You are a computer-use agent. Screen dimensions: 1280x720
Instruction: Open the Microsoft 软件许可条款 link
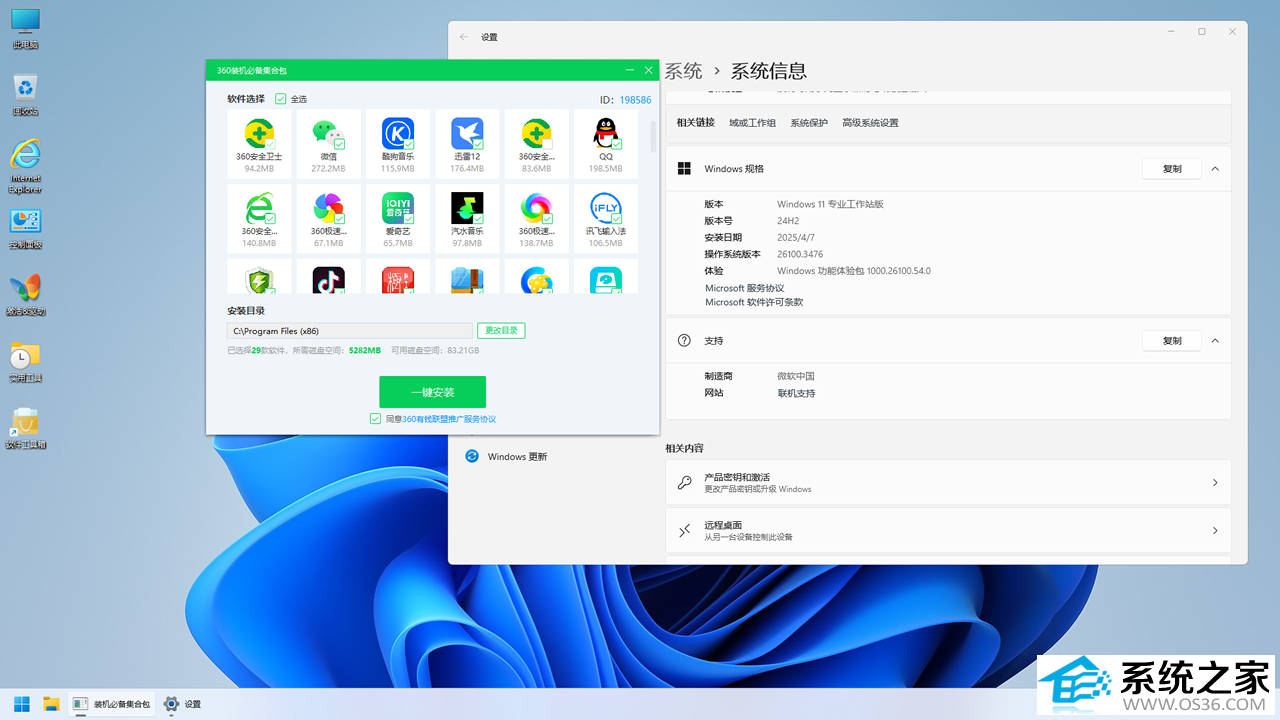tap(754, 302)
